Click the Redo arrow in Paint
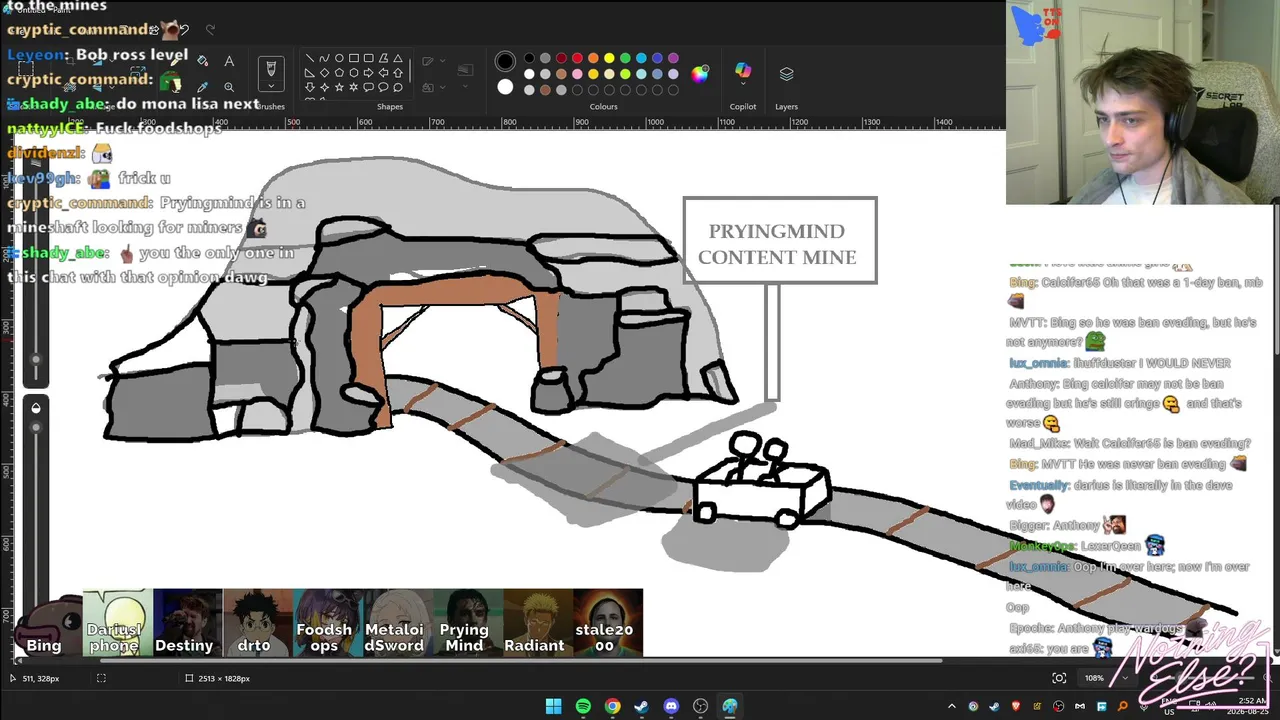 coord(210,30)
